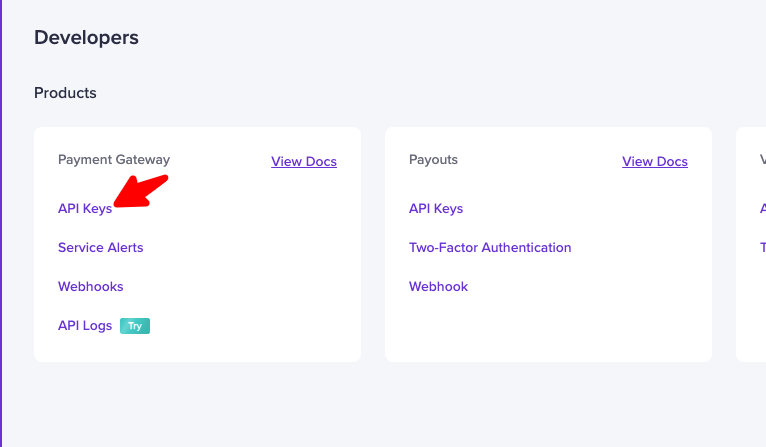The height and width of the screenshot is (447, 766).
Task: Open API Keys under Payouts
Action: click(x=436, y=209)
